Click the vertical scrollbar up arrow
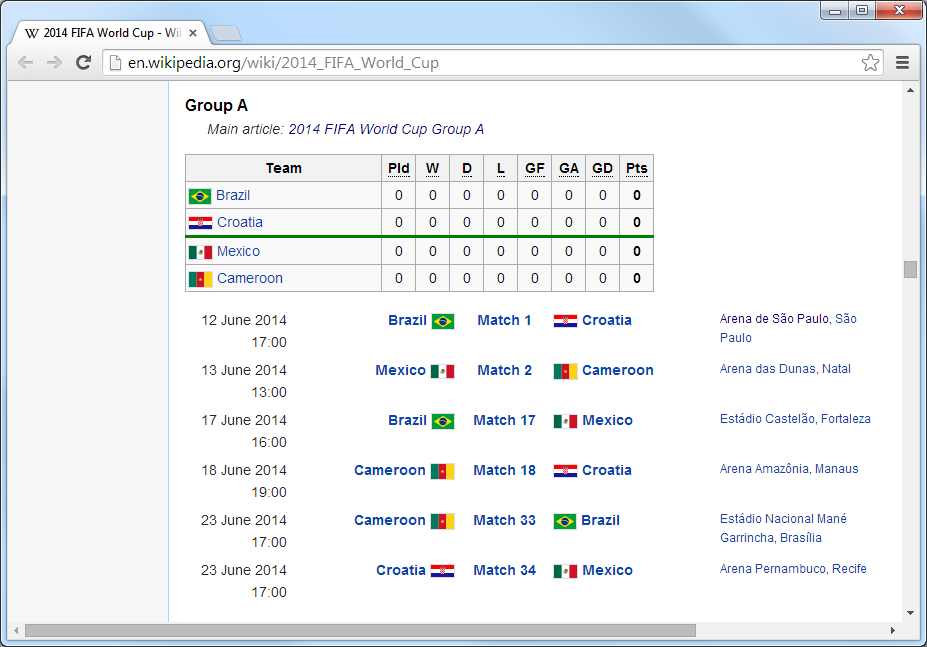 coord(910,90)
